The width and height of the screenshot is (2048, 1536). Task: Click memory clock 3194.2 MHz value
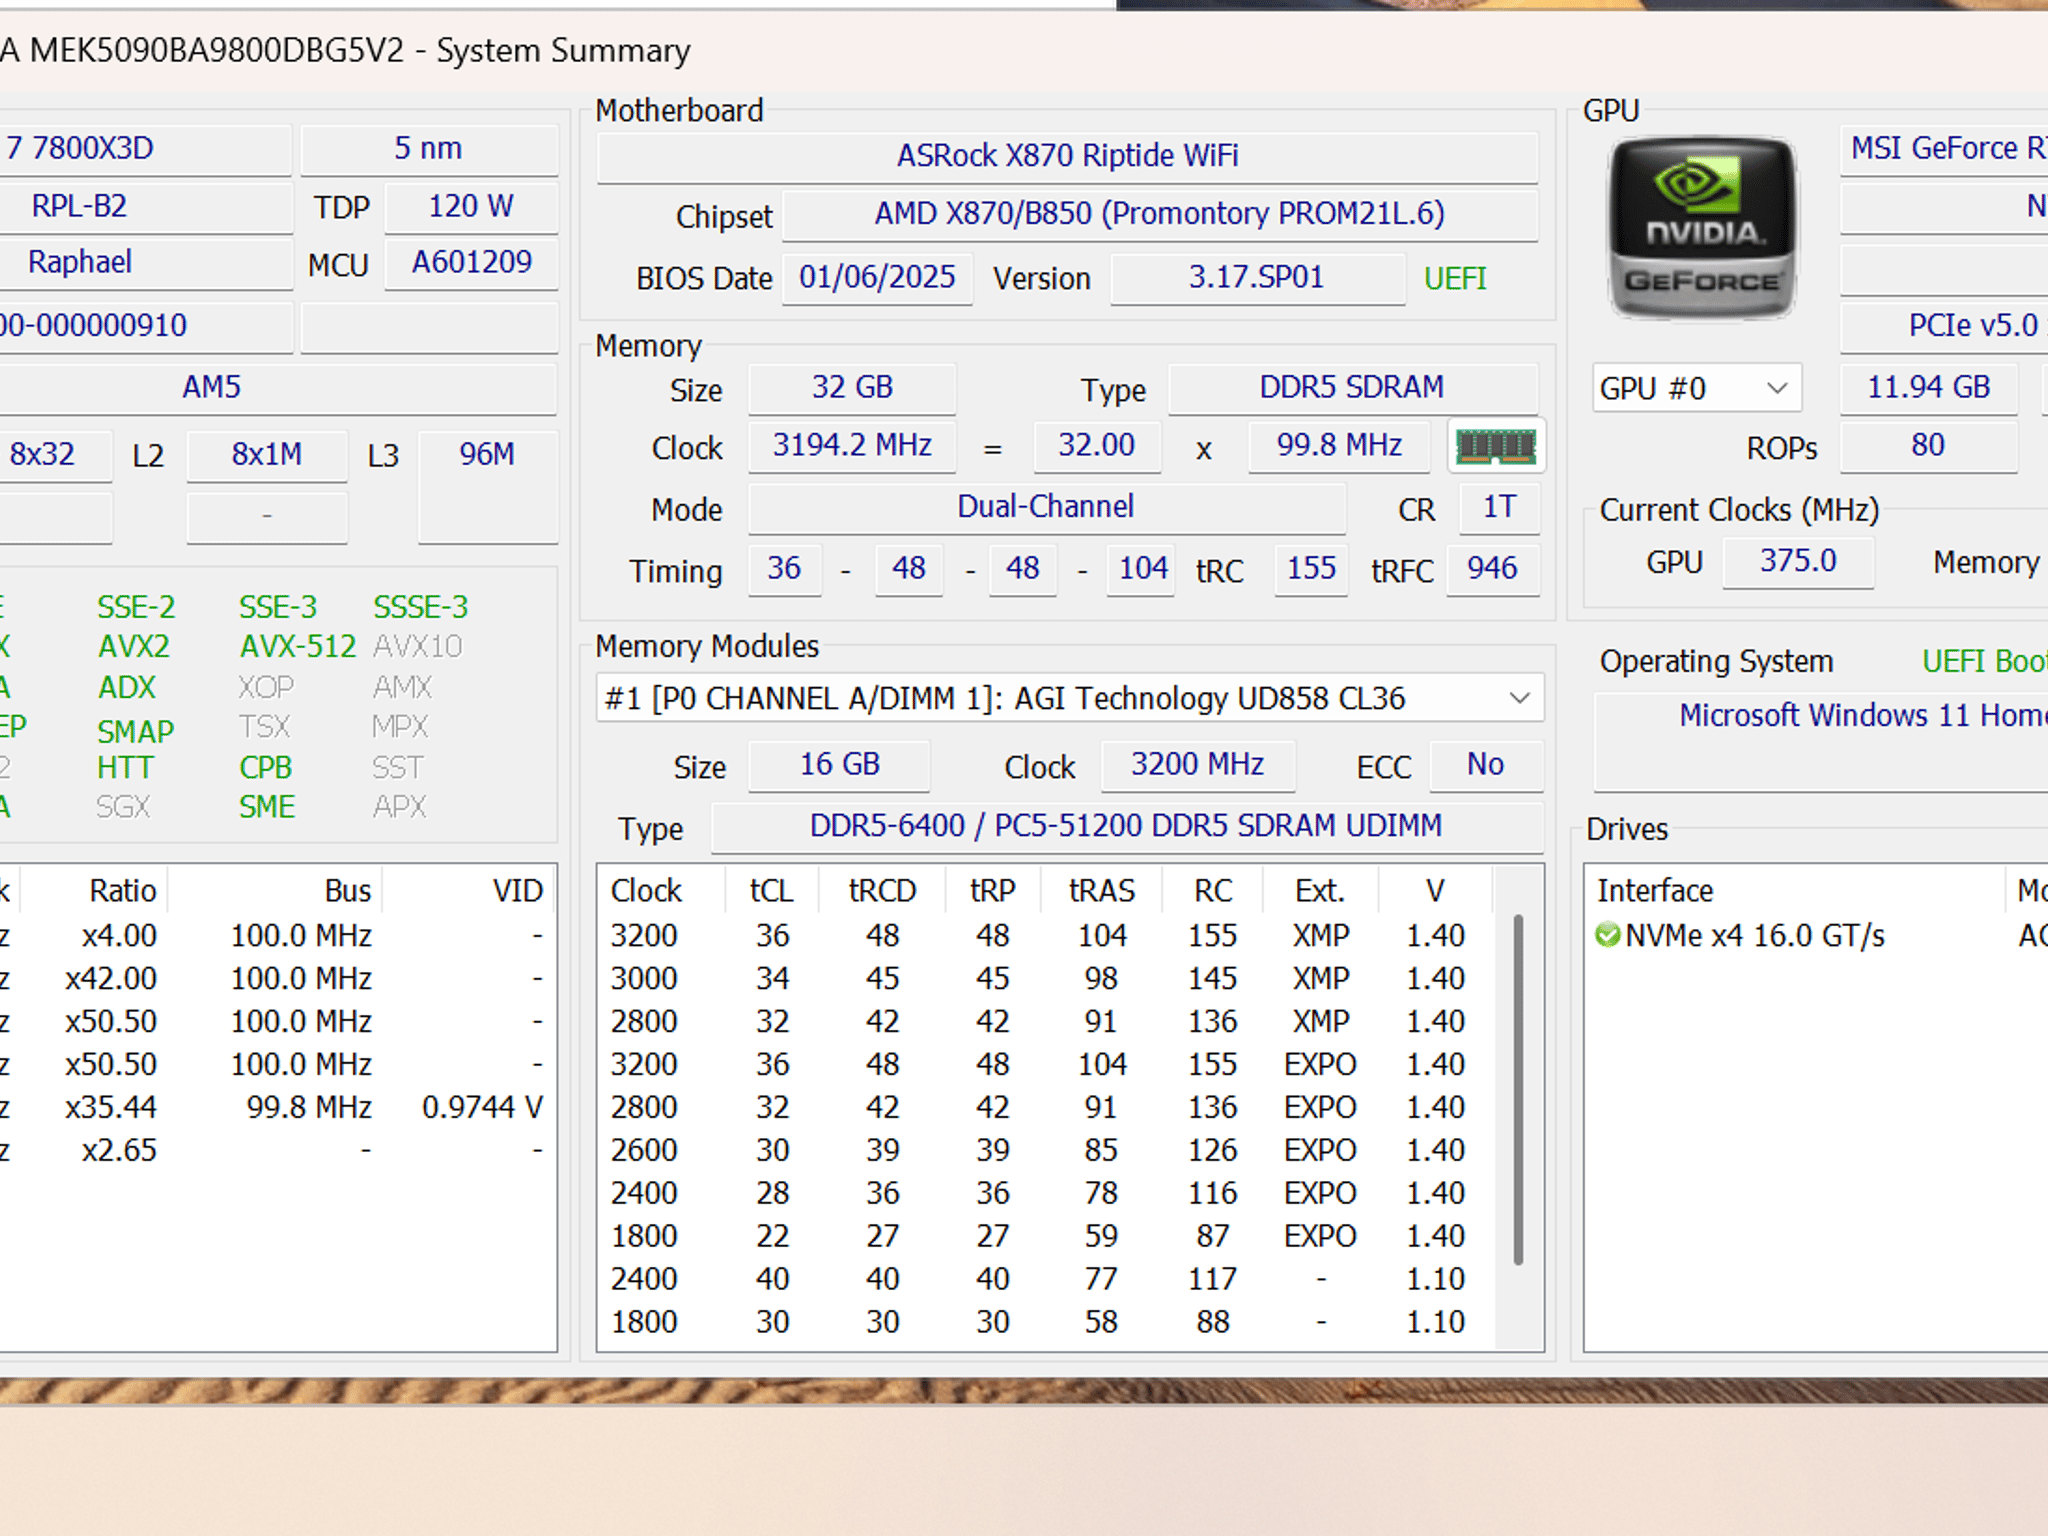click(x=852, y=446)
